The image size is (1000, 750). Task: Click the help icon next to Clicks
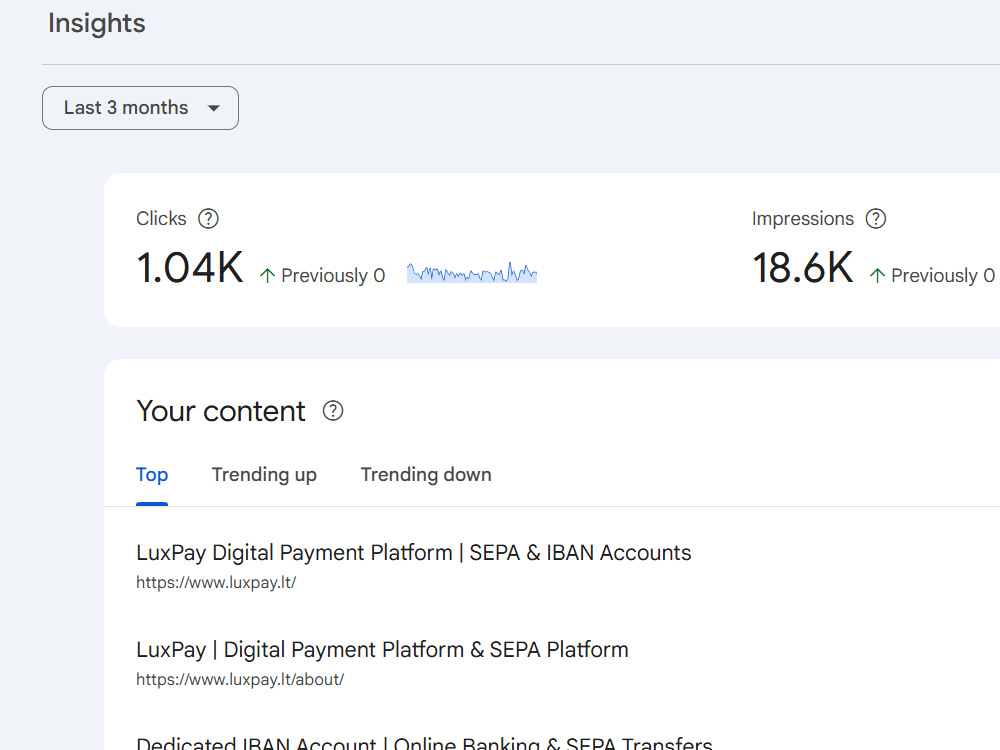[209, 219]
